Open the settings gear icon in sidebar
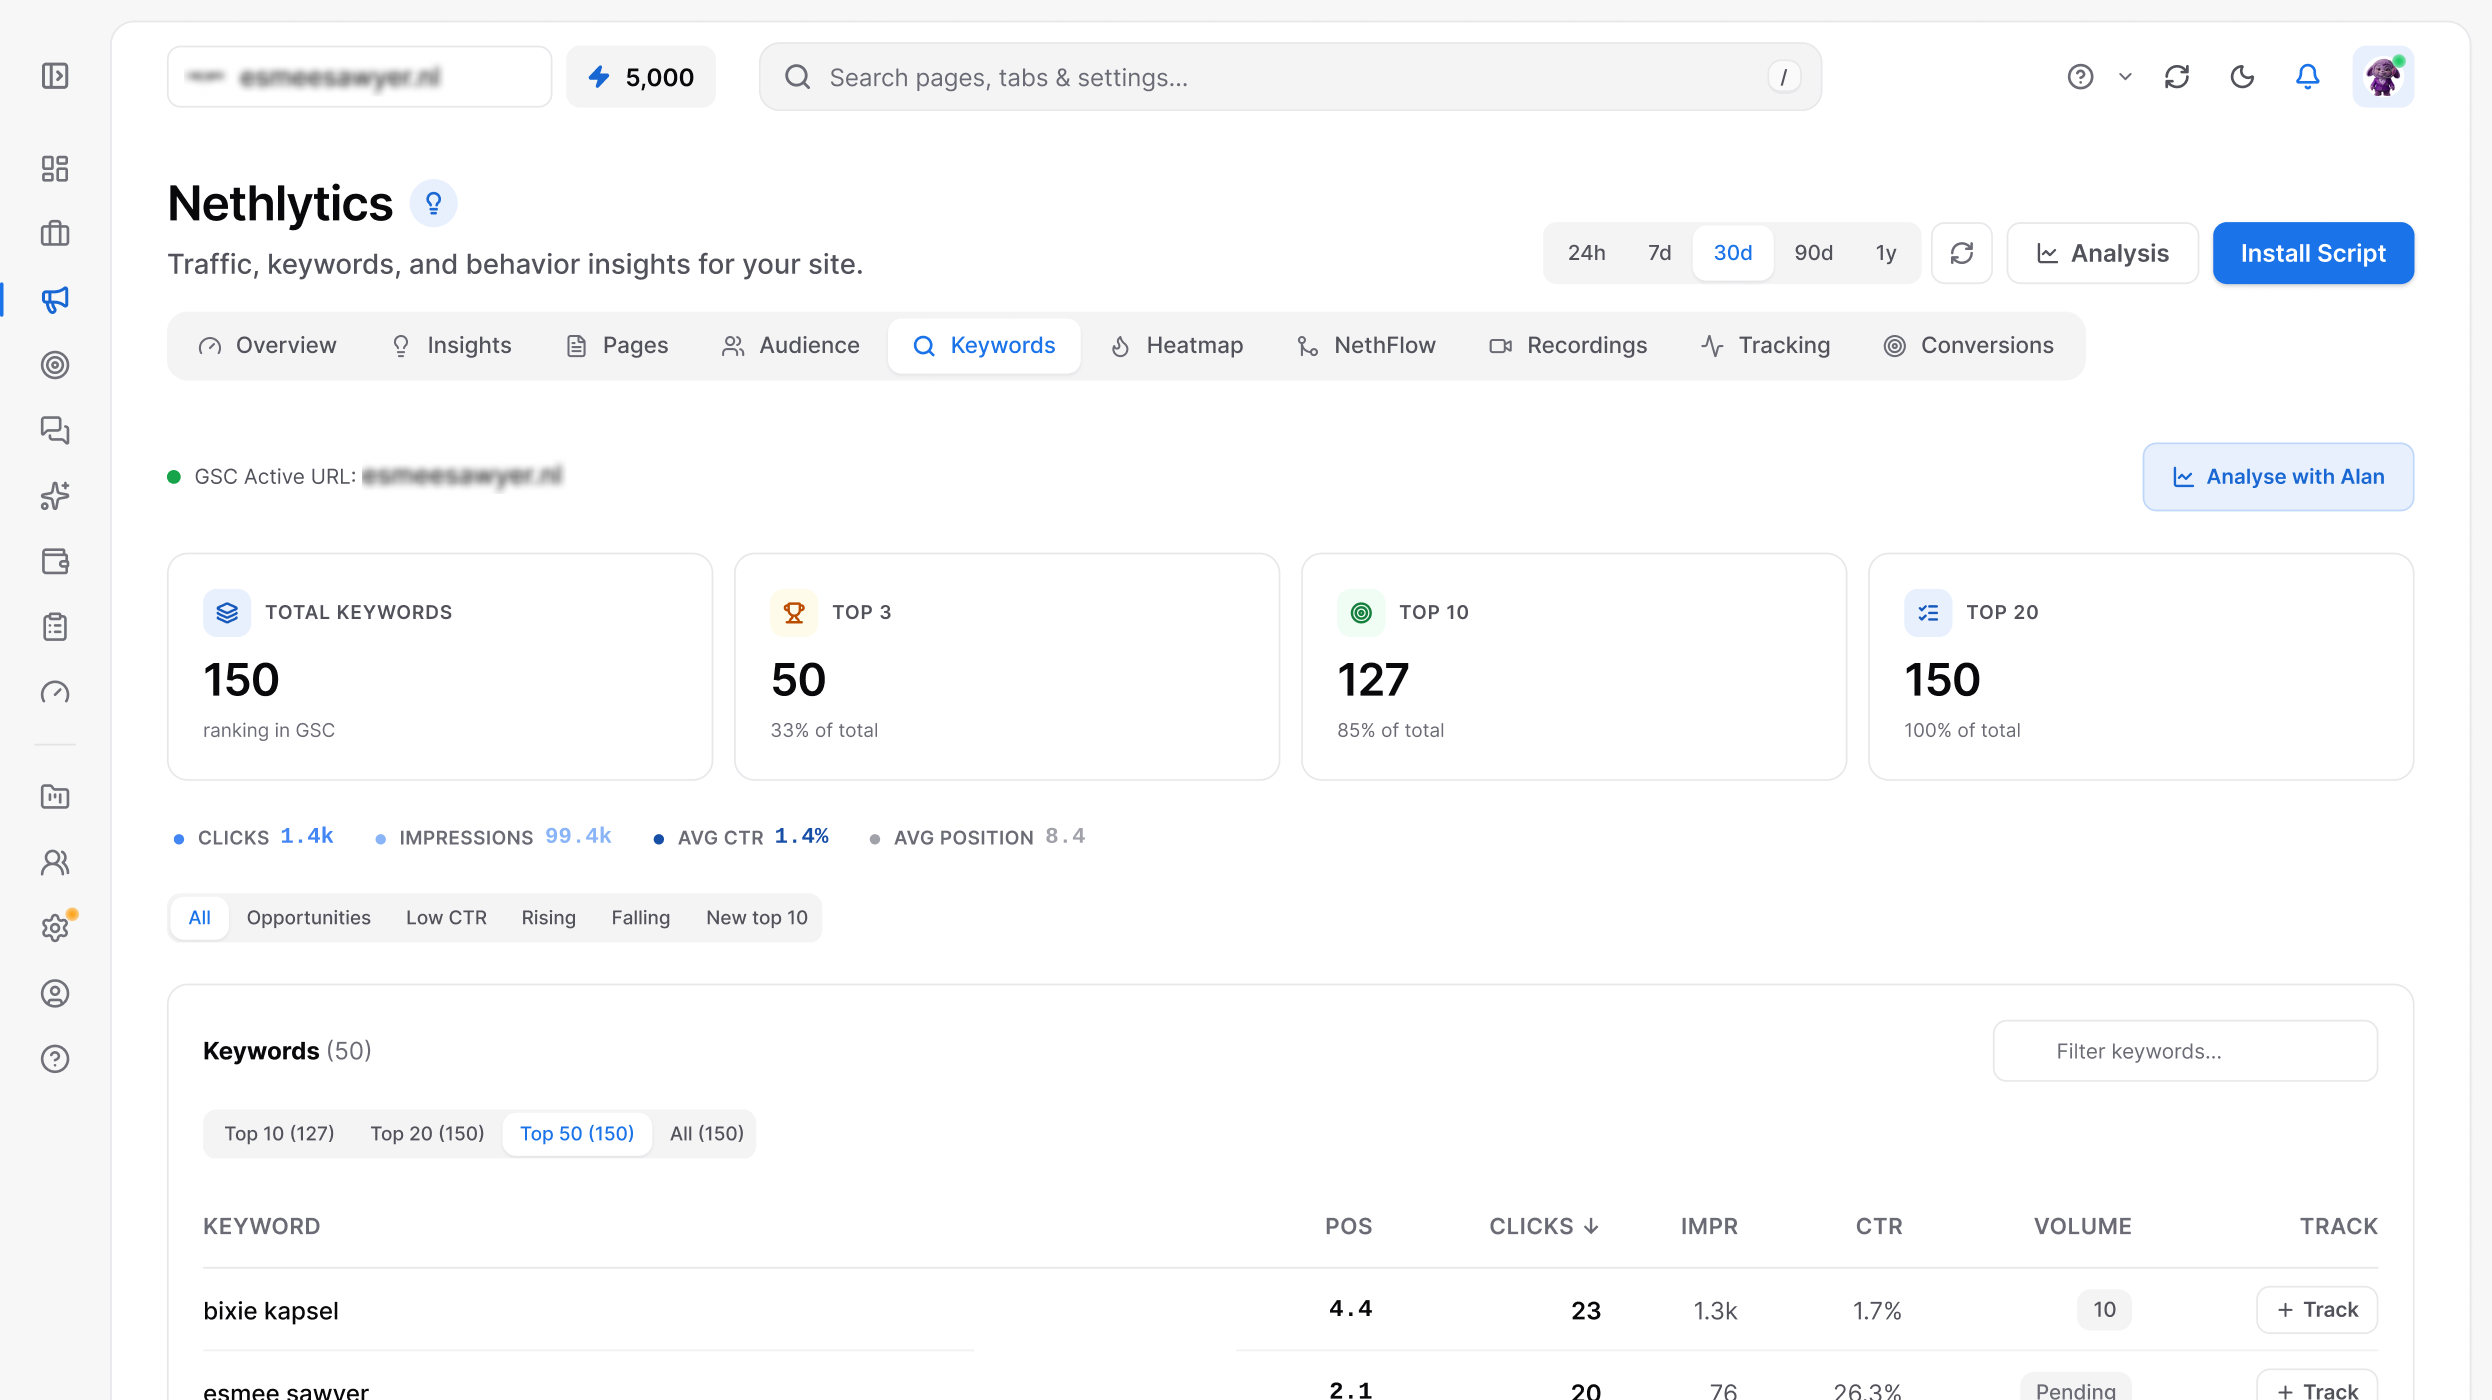2492x1400 pixels. point(55,928)
